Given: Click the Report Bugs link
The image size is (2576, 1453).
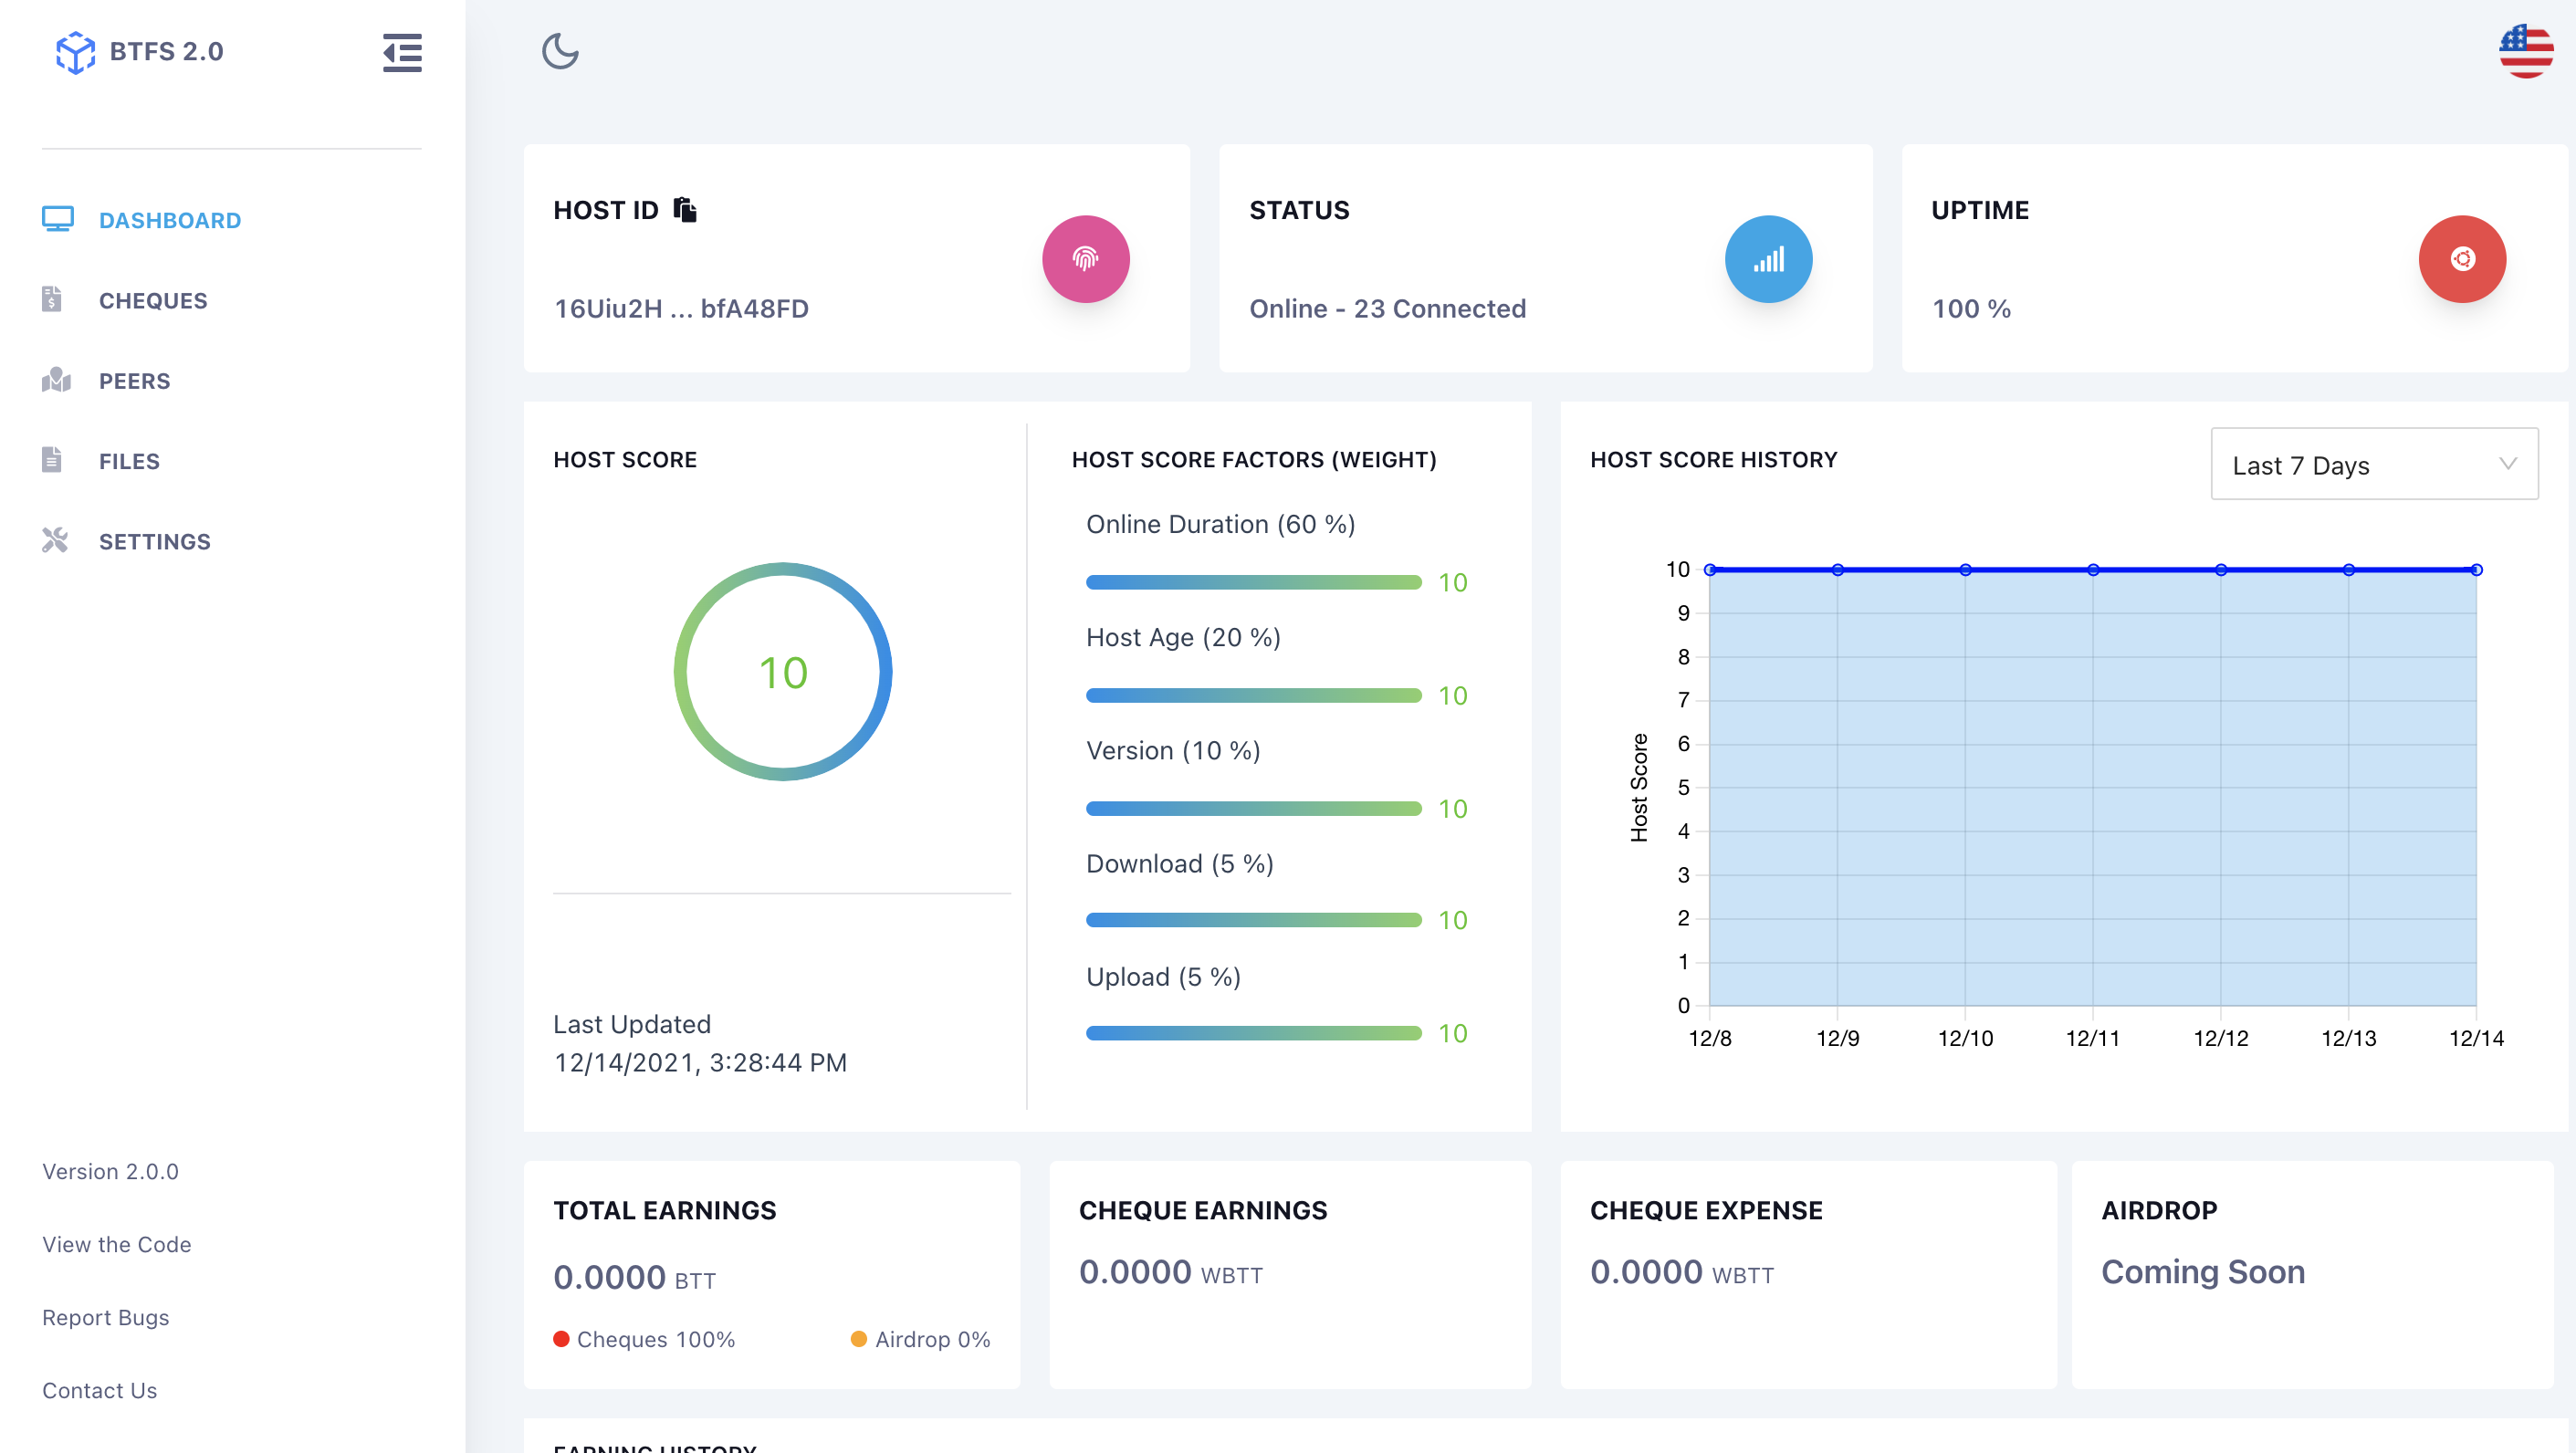Looking at the screenshot, I should [x=105, y=1317].
